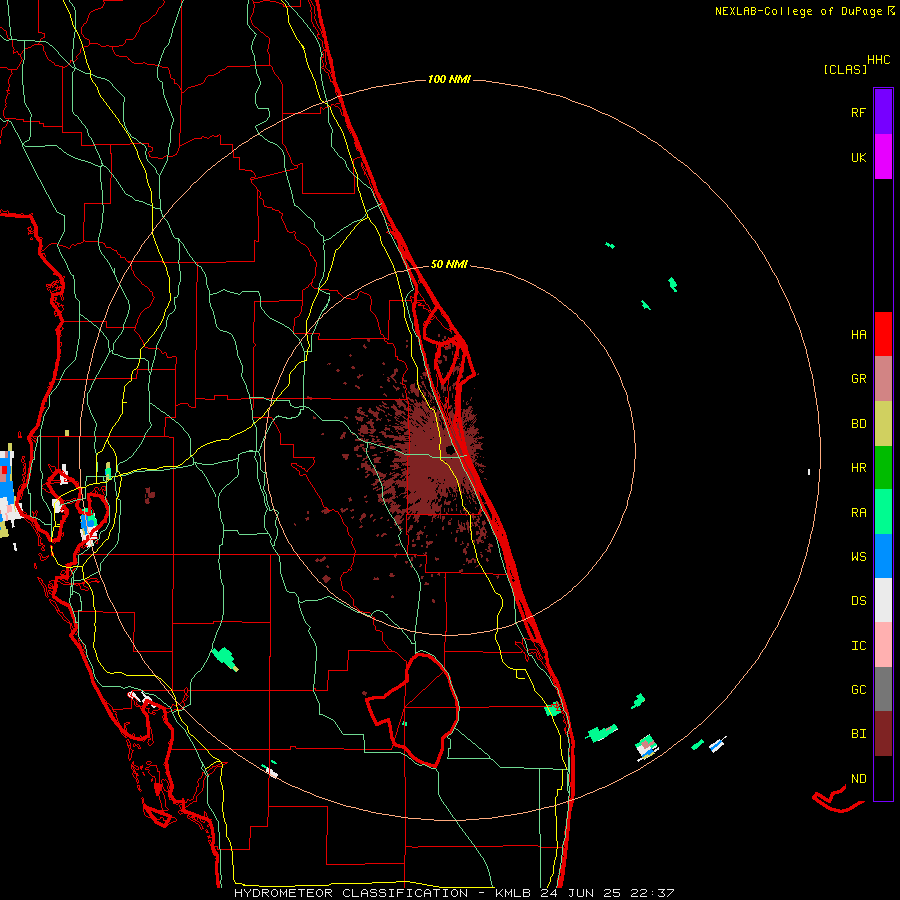Click the Hydrometeor Classification KMLB timestamp caption

(x=453, y=893)
